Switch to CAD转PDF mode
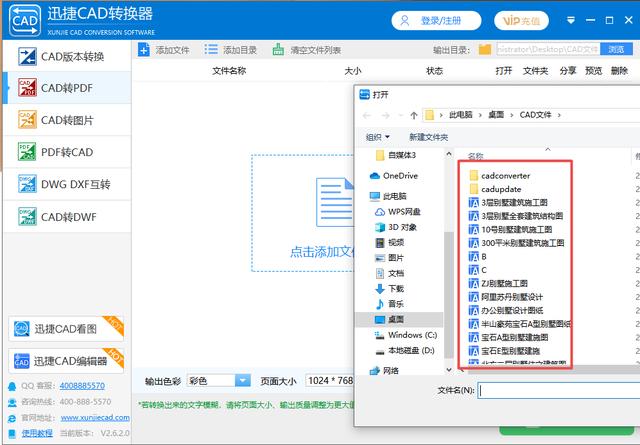This screenshot has width=640, height=445. (67, 88)
